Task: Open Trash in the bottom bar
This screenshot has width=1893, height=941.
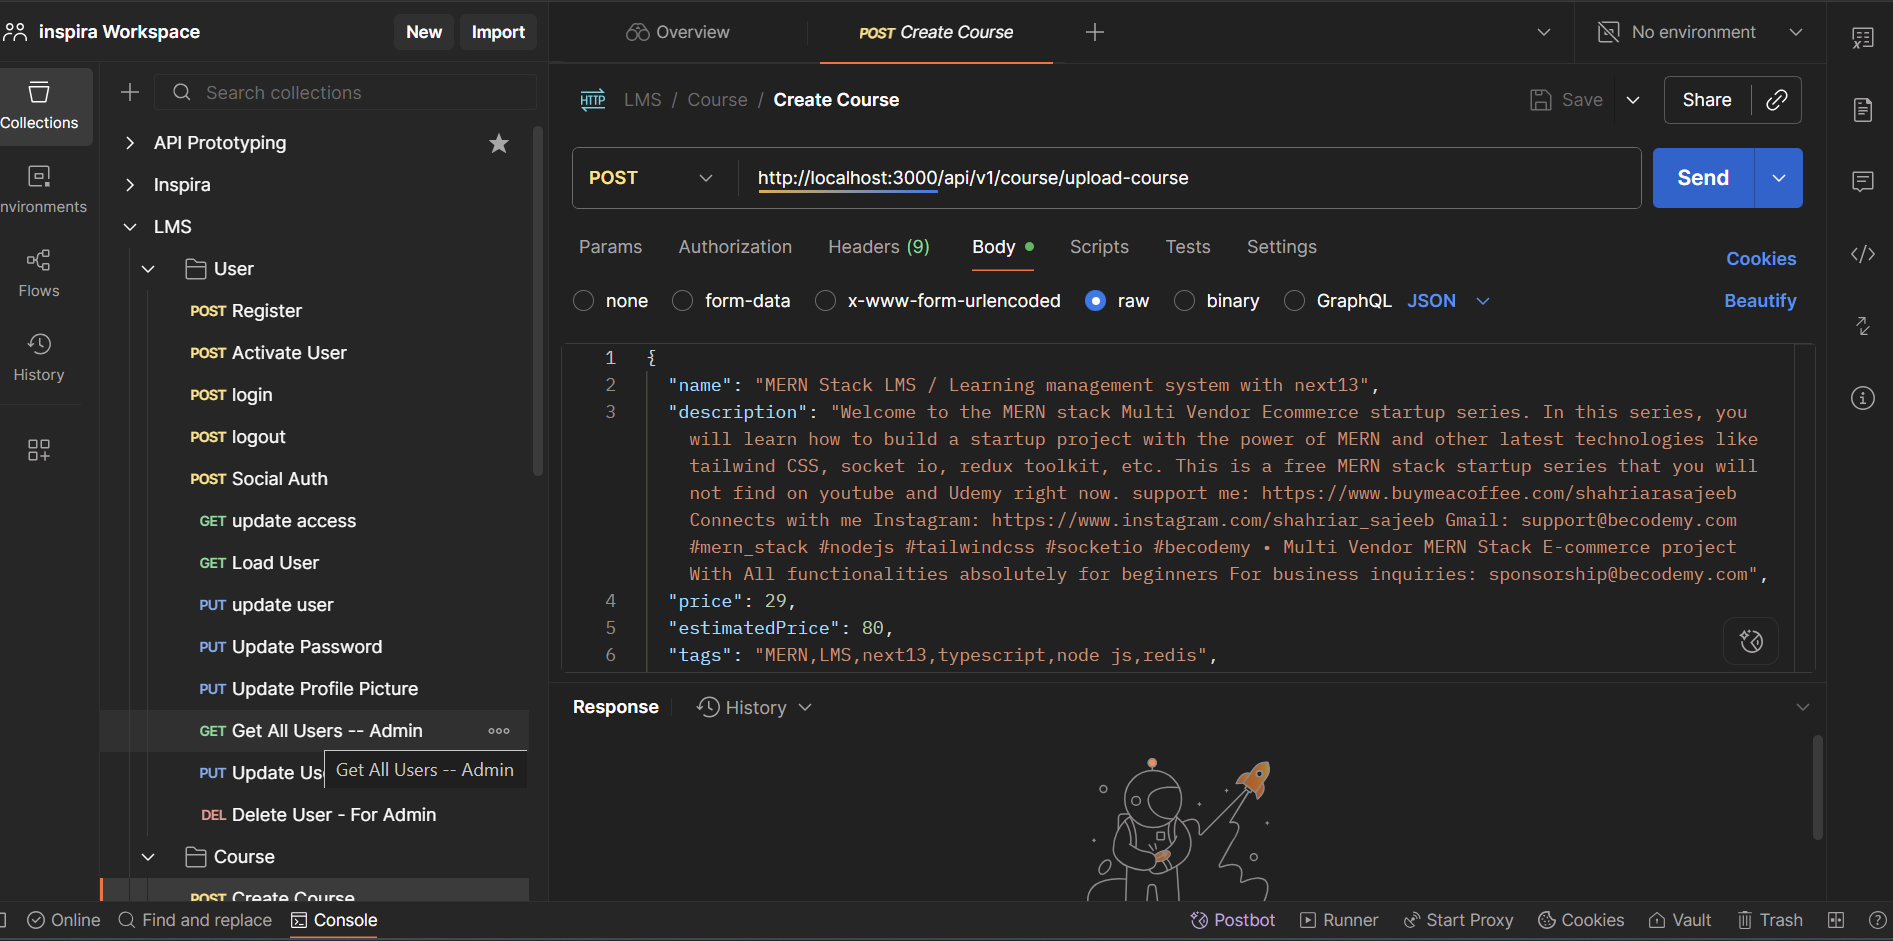Action: [1770, 920]
